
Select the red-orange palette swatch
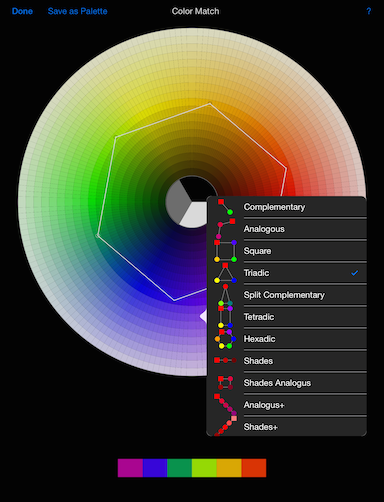[x=254, y=468]
